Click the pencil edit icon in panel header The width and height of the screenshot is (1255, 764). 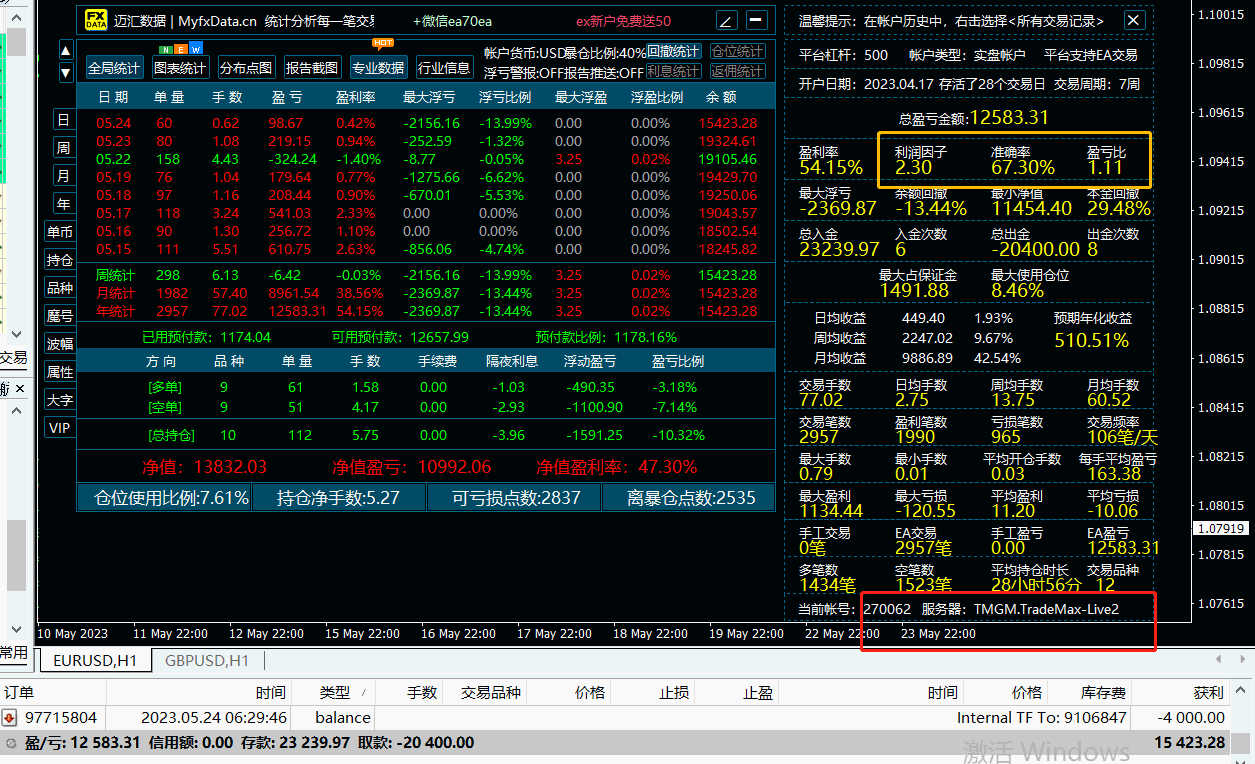tap(727, 20)
